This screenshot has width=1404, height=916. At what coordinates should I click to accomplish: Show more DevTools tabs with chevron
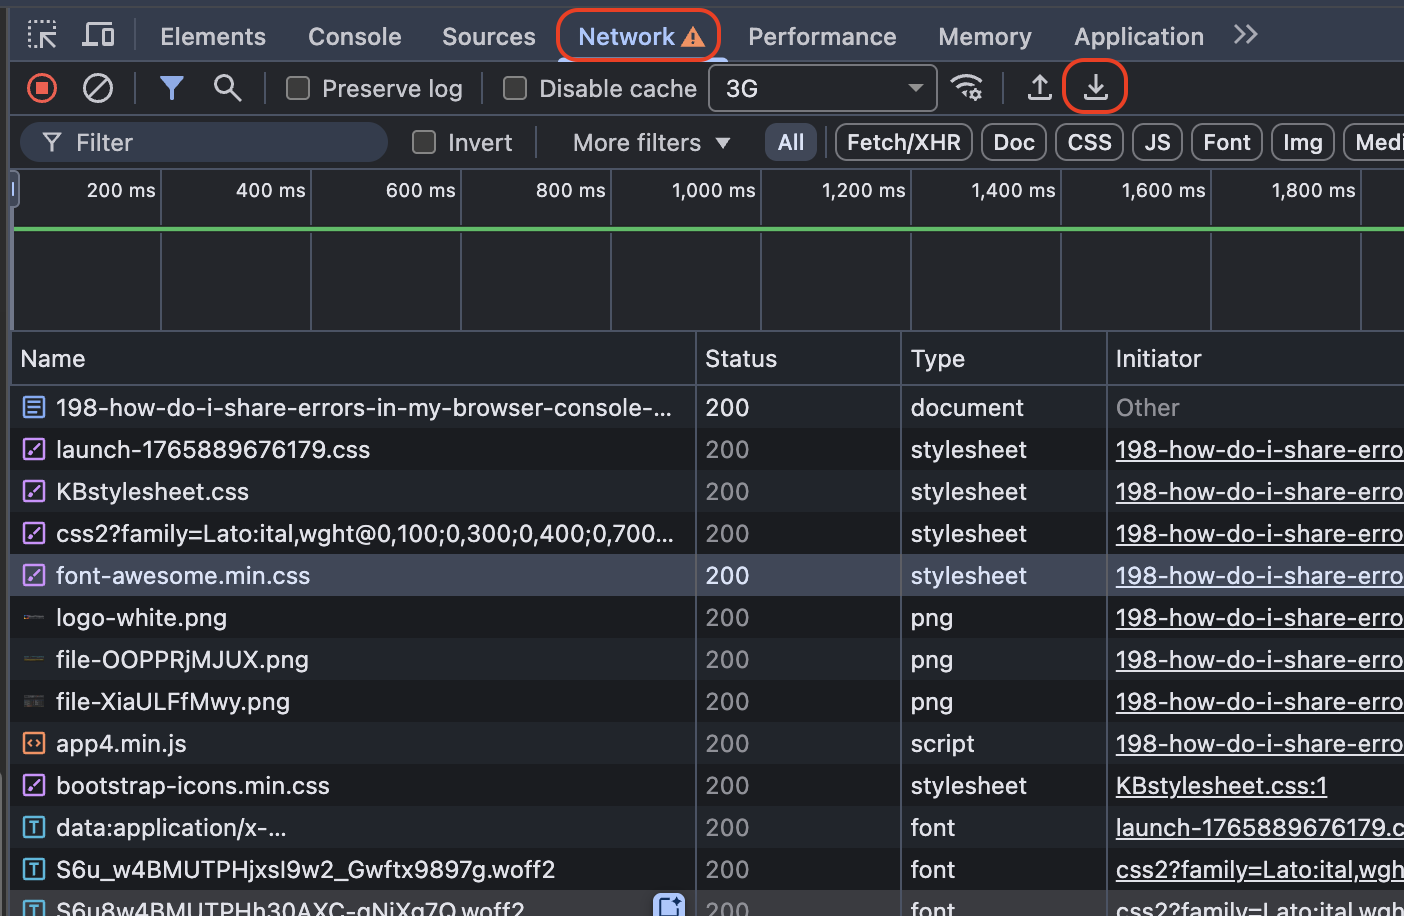tap(1245, 36)
